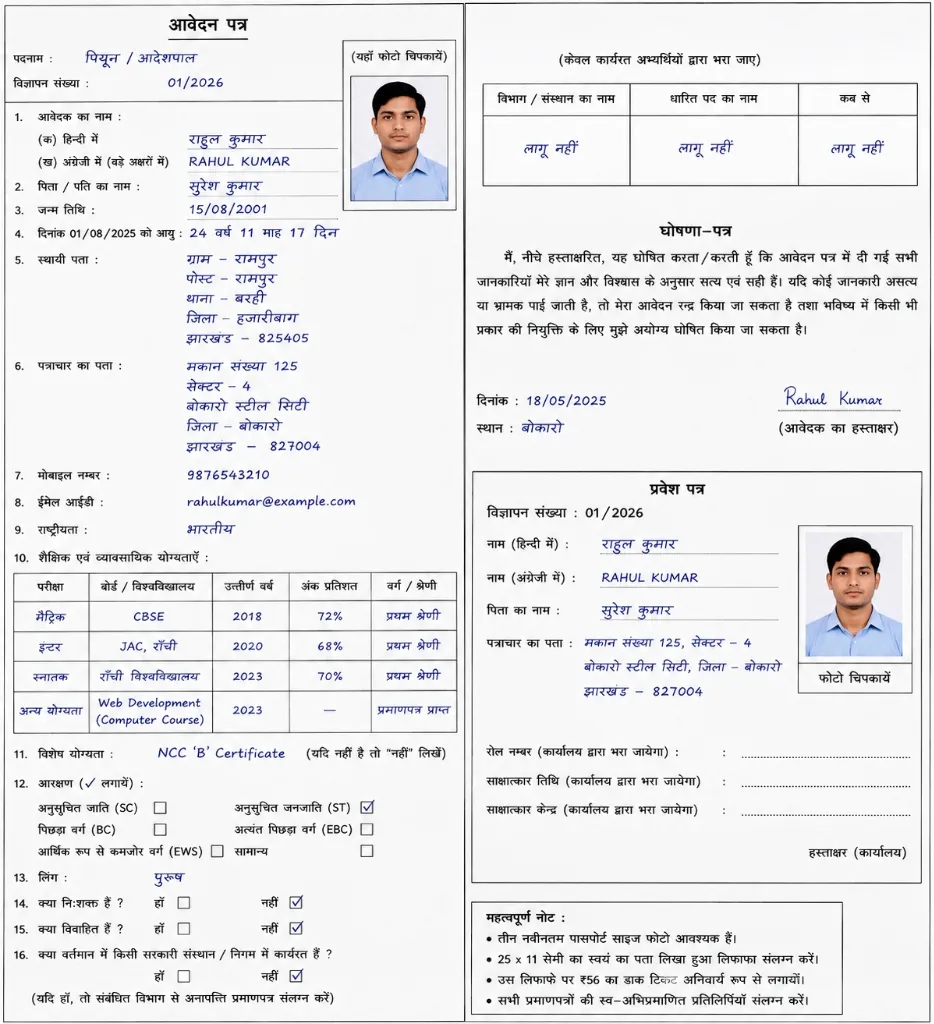Click correspondence address line मकान संख्या 125
The width and height of the screenshot is (934, 1024).
click(242, 366)
